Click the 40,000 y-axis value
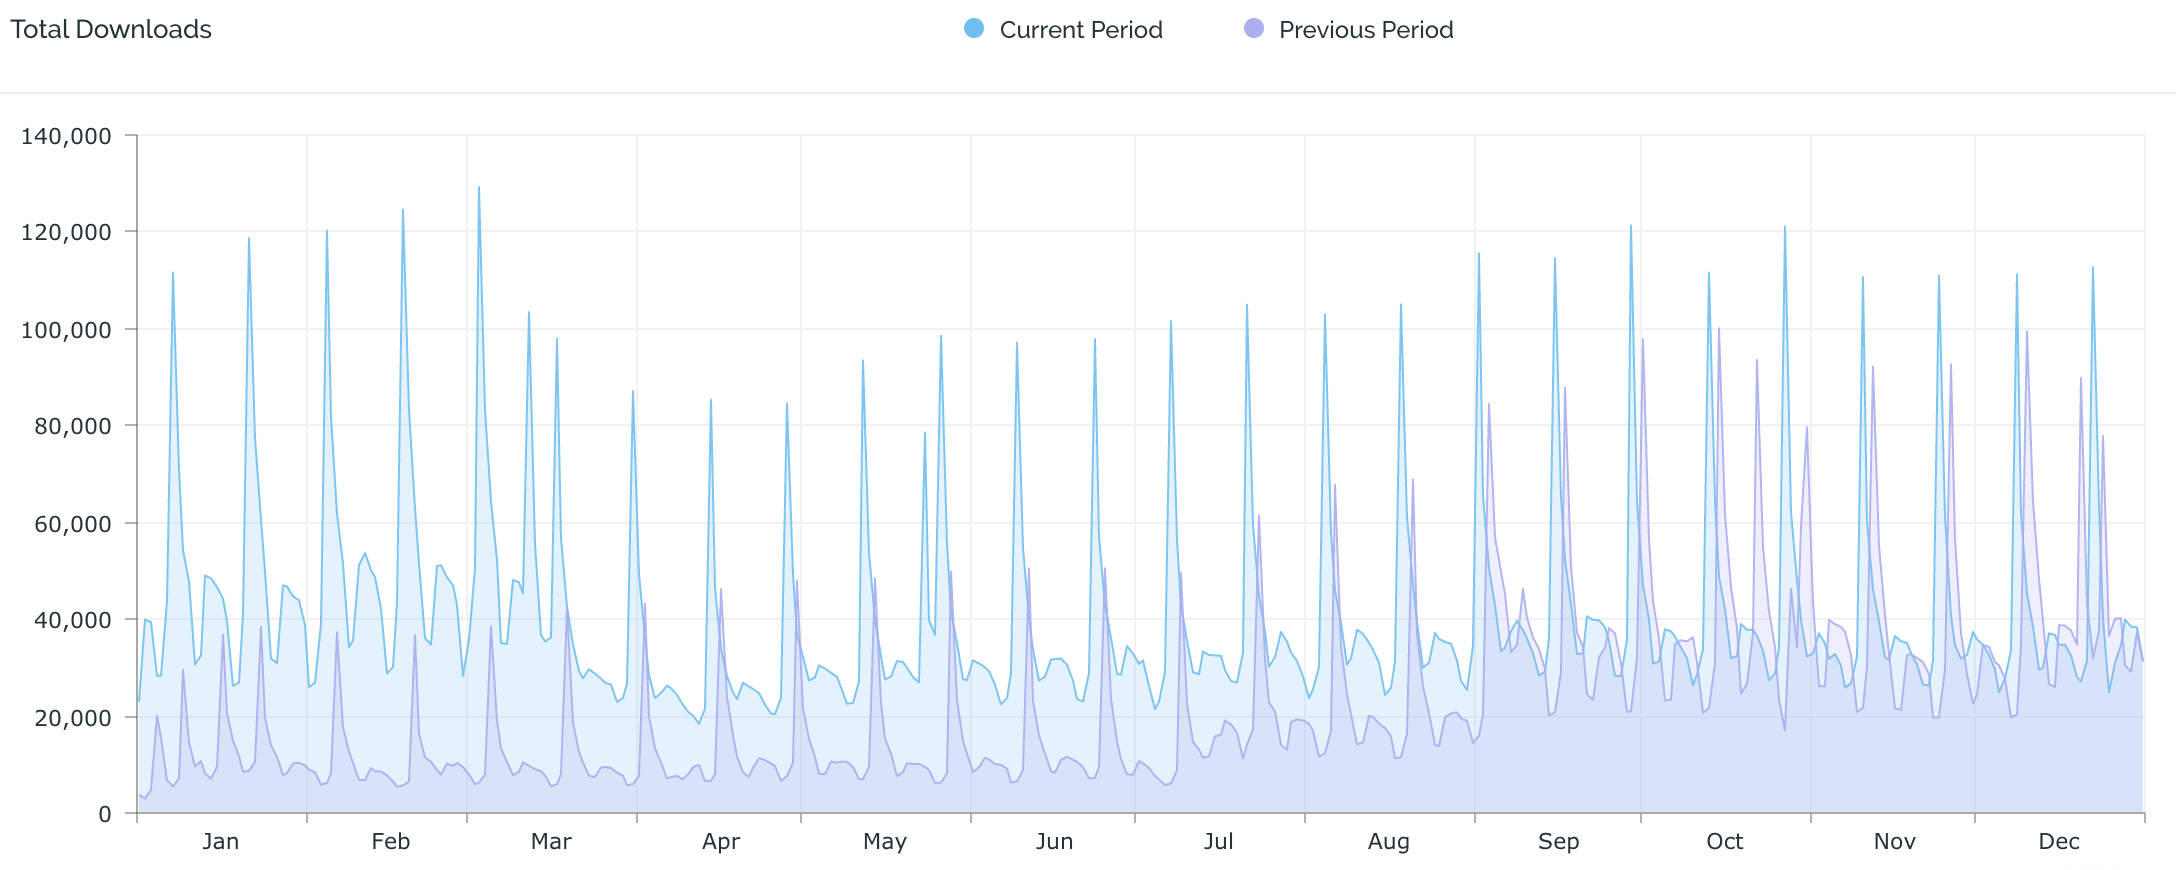 pyautogui.click(x=73, y=620)
